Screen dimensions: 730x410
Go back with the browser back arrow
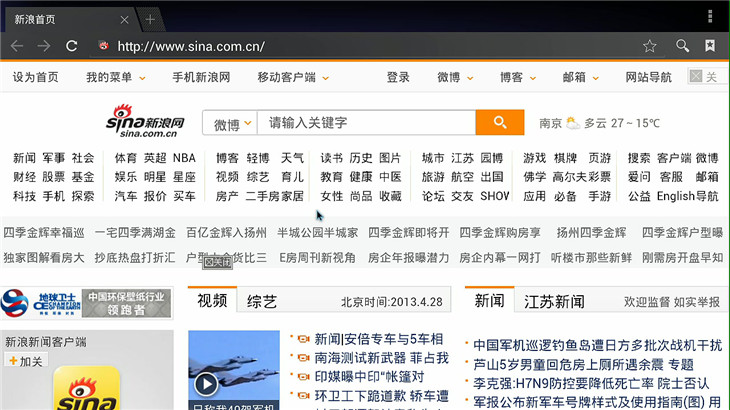[17, 46]
